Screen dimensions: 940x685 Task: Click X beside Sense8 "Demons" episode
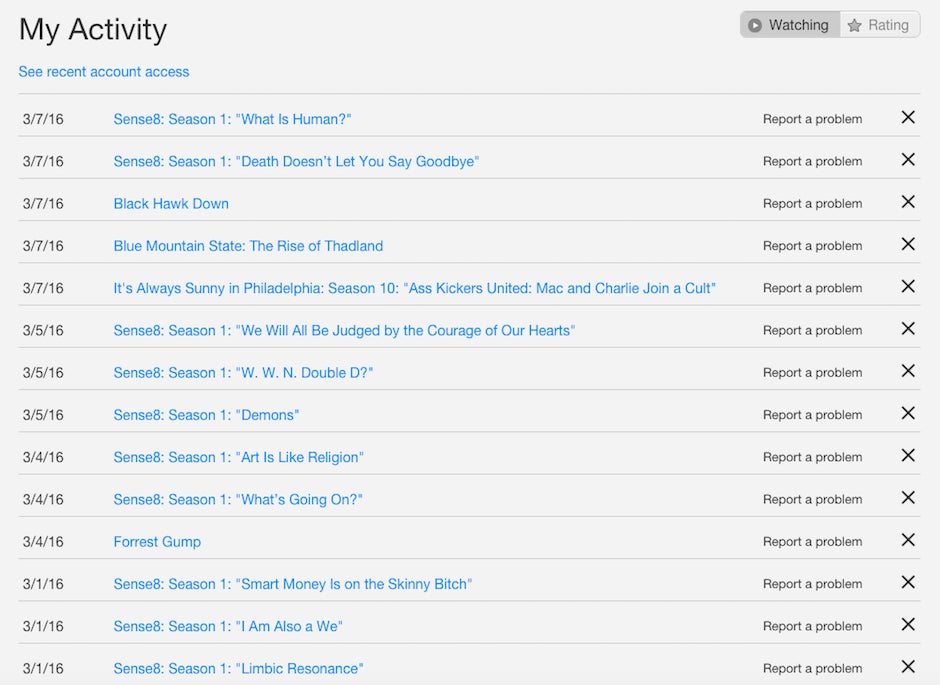tap(908, 414)
